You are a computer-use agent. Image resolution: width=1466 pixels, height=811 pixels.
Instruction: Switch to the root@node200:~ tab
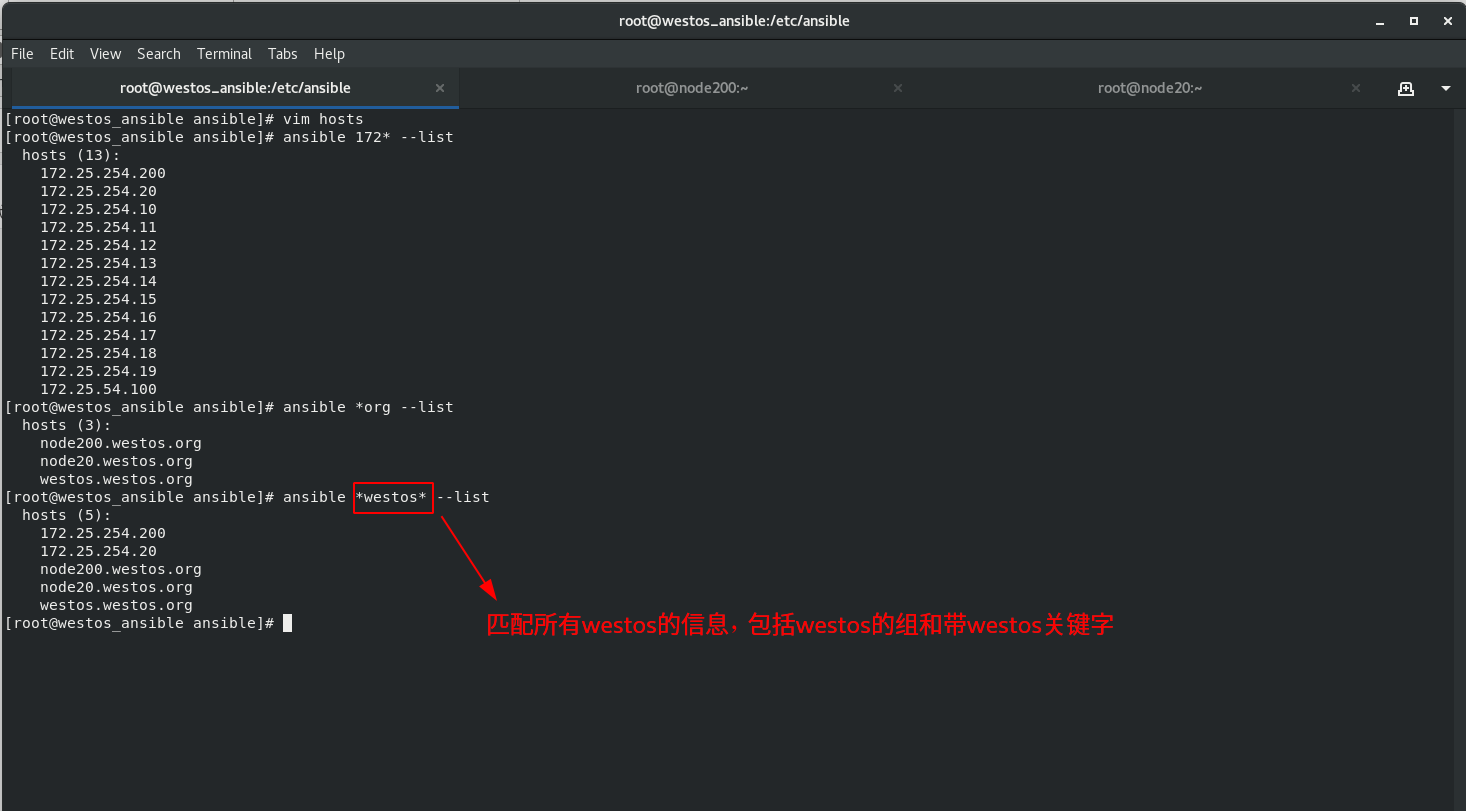[692, 88]
